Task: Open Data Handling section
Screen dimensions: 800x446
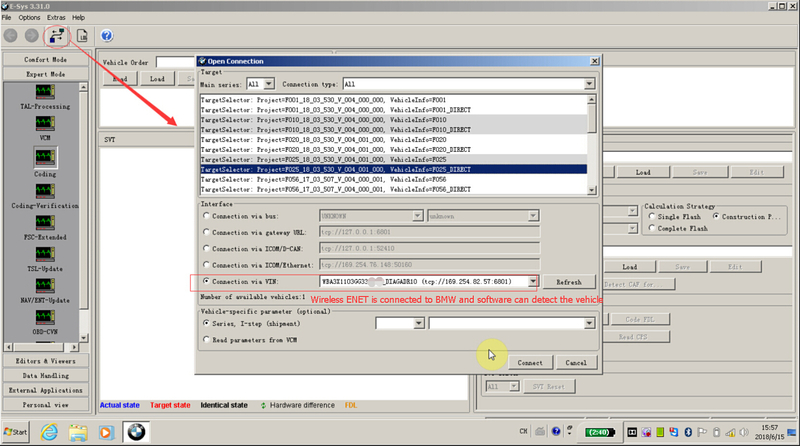Action: [45, 376]
